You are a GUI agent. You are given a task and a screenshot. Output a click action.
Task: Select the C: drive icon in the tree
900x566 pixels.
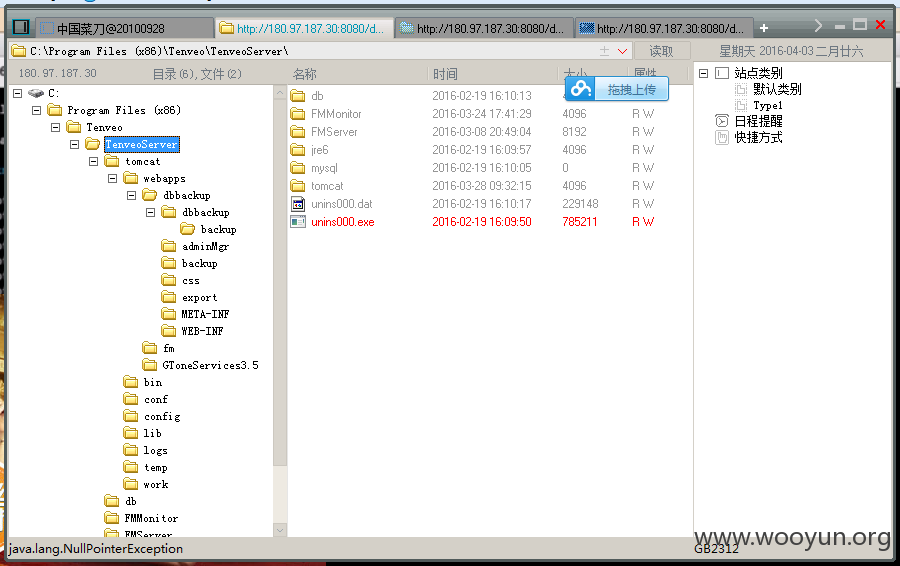(36, 93)
